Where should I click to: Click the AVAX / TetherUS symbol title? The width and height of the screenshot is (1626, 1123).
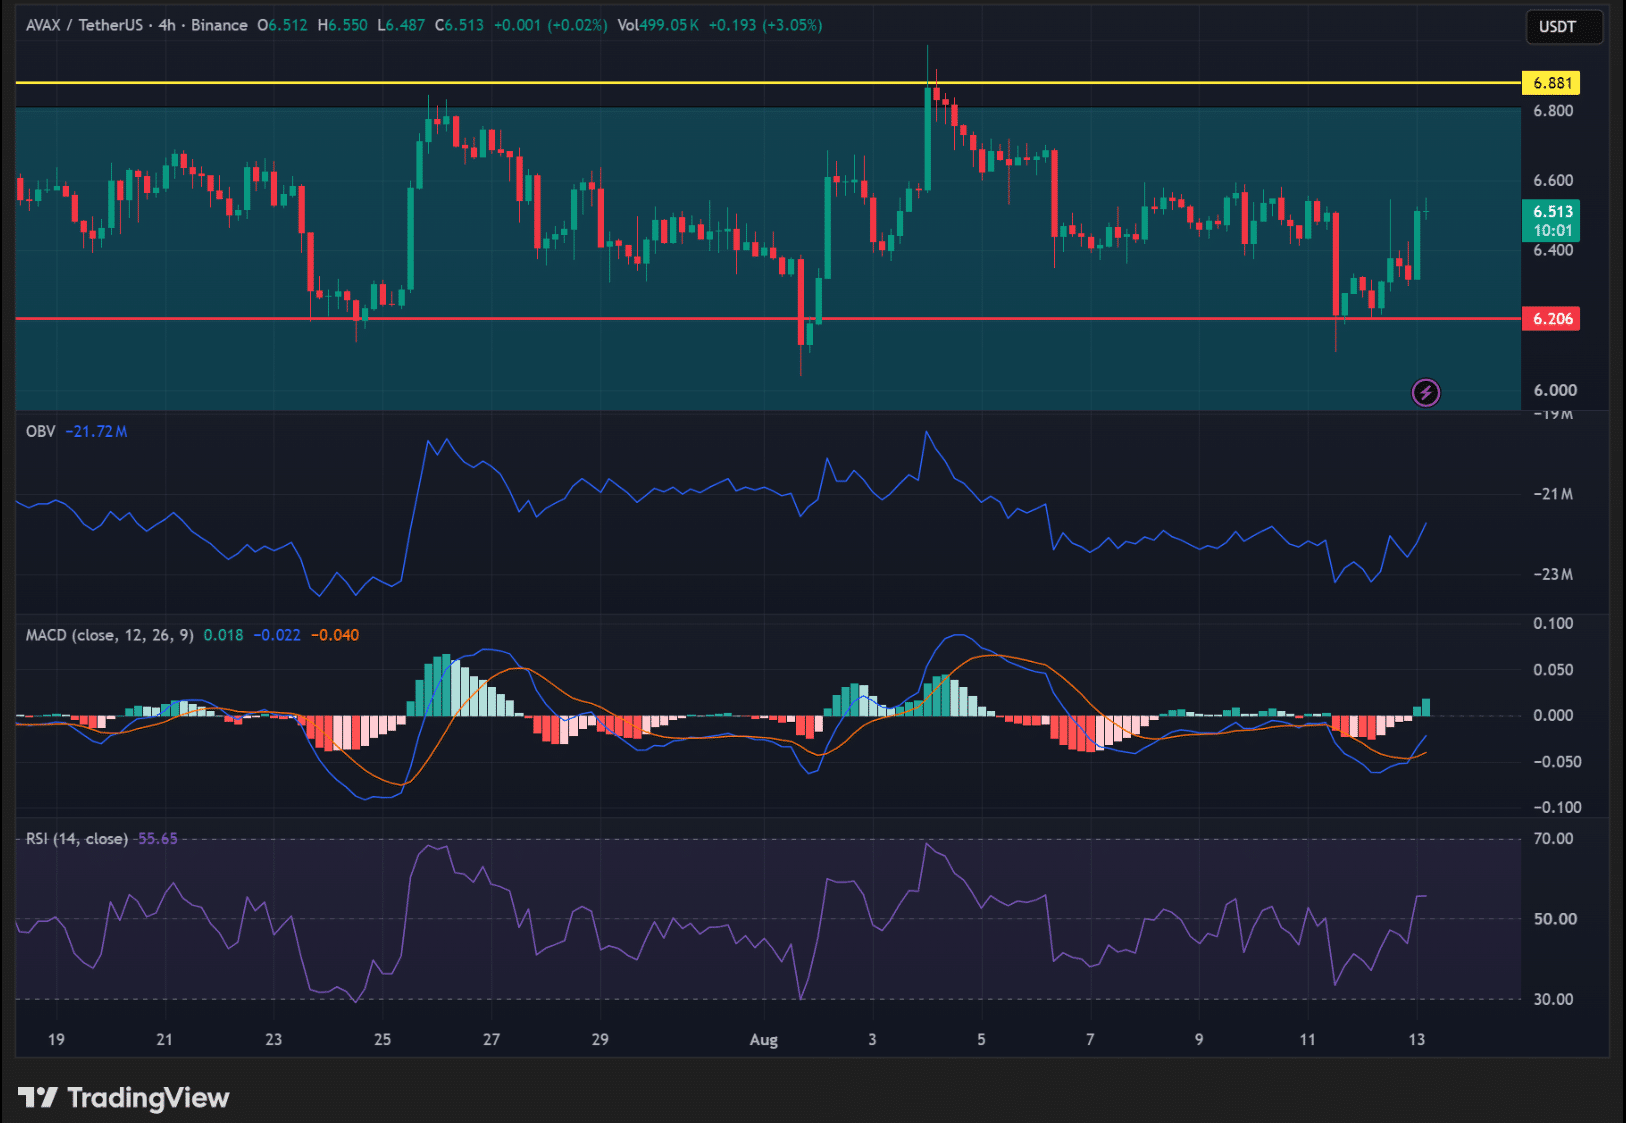84,25
